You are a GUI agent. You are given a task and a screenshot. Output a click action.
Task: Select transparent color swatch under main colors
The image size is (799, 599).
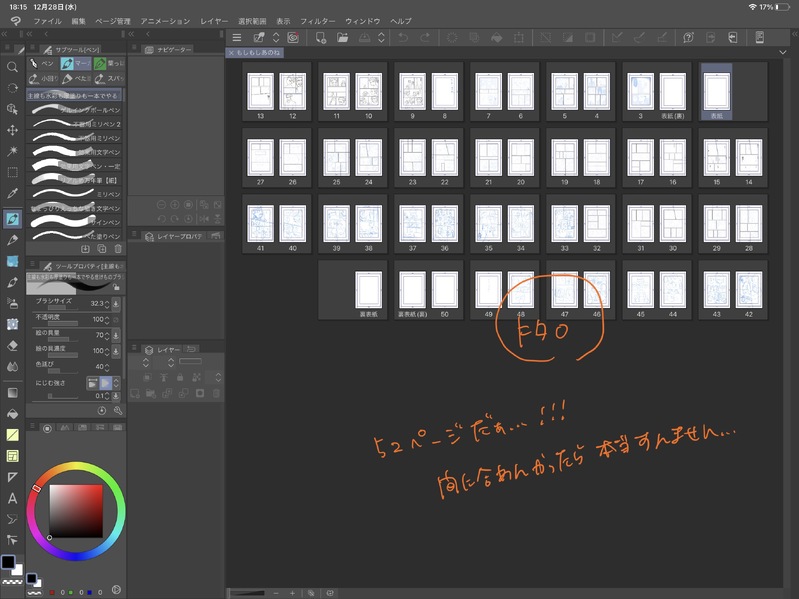click(12, 582)
